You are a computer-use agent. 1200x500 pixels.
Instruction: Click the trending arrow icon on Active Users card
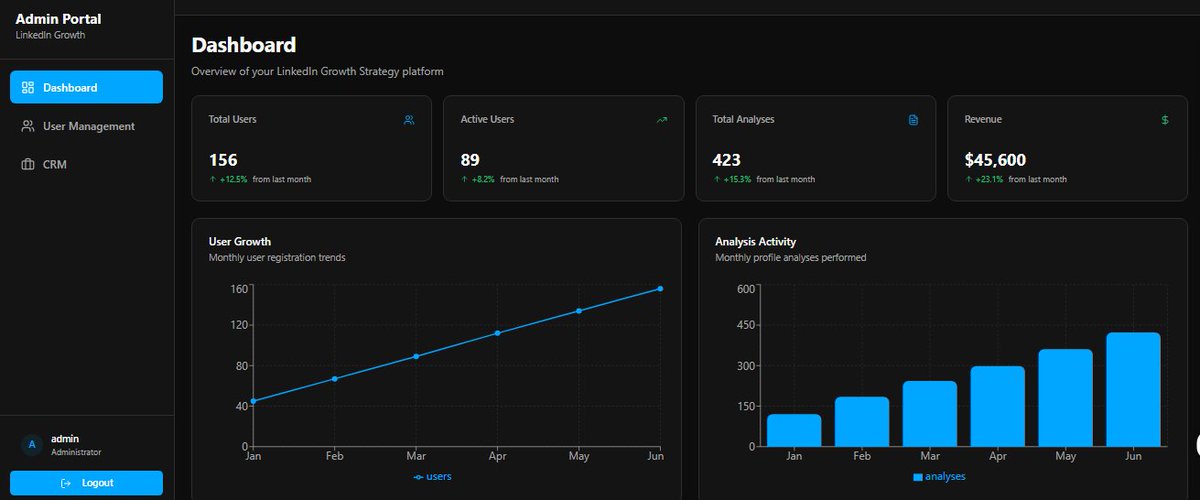point(661,120)
